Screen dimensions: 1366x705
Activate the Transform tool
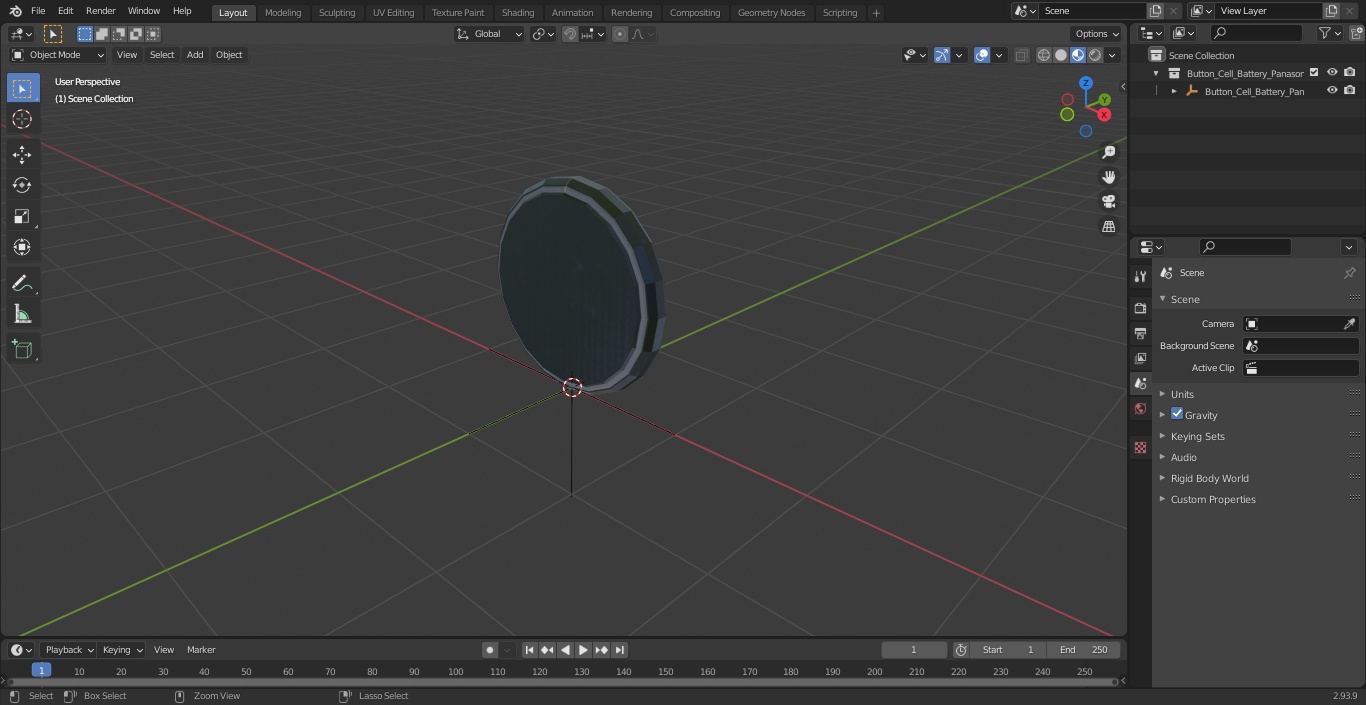point(22,247)
